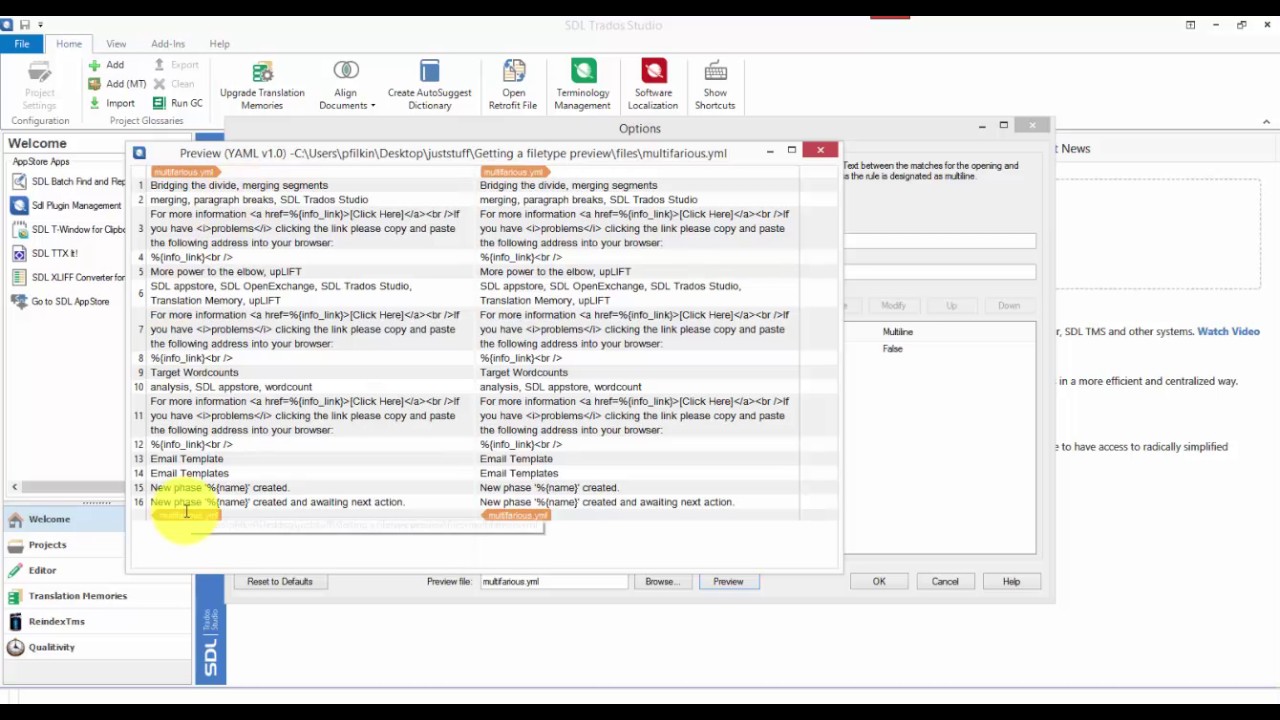Open Sdl Plugin Management app
The image size is (1280, 720).
(66, 206)
